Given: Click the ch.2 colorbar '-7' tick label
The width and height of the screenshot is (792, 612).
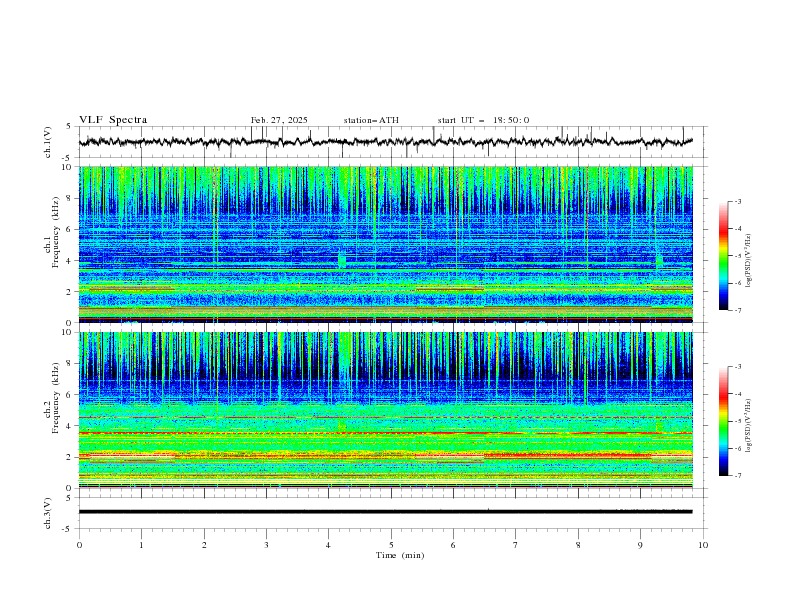Looking at the screenshot, I should (x=737, y=475).
